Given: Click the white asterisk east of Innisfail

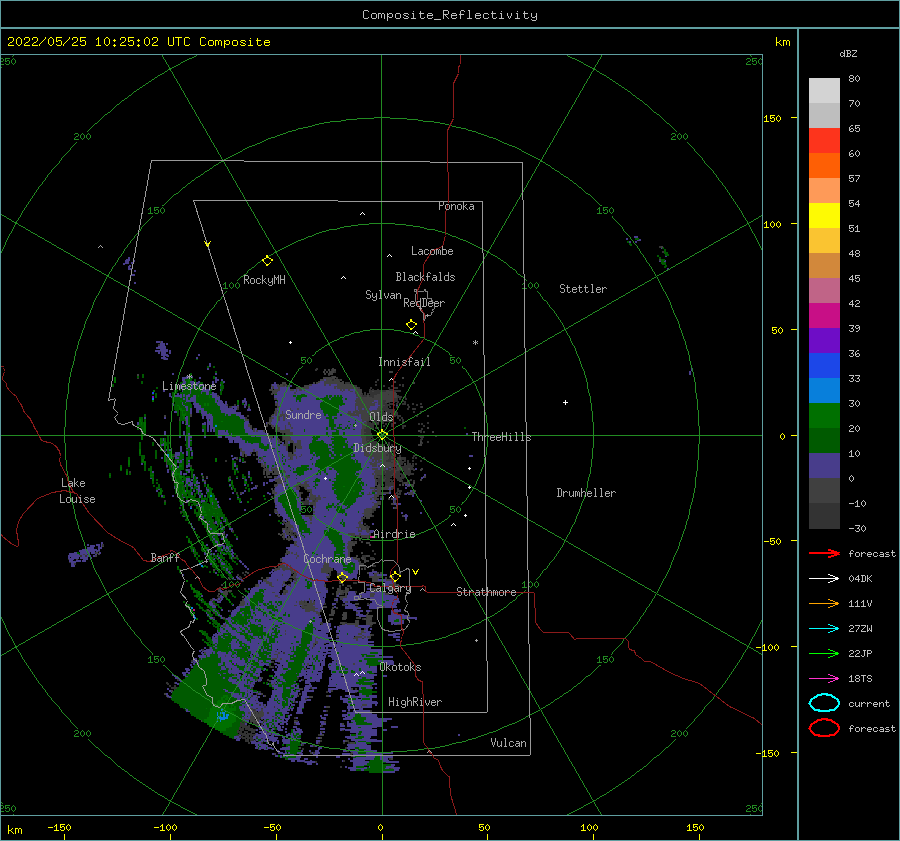Looking at the screenshot, I should pos(475,343).
